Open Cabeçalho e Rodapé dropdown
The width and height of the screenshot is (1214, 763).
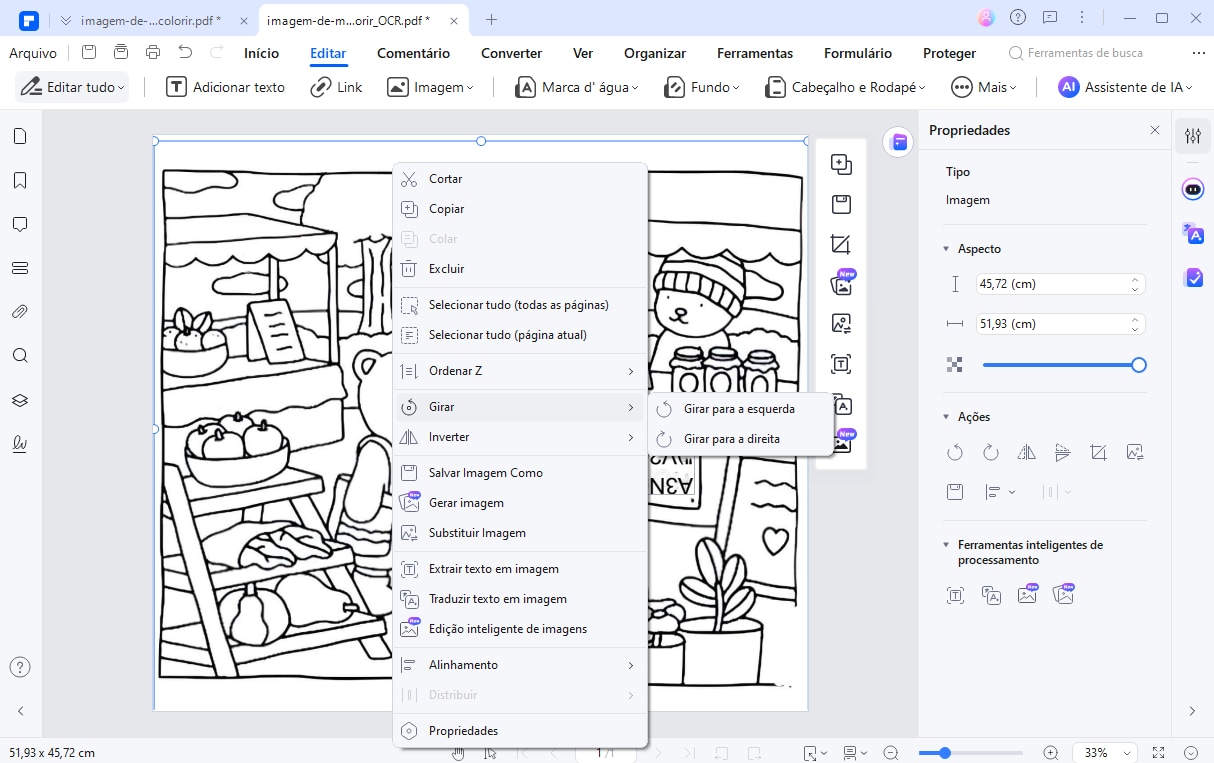click(845, 87)
